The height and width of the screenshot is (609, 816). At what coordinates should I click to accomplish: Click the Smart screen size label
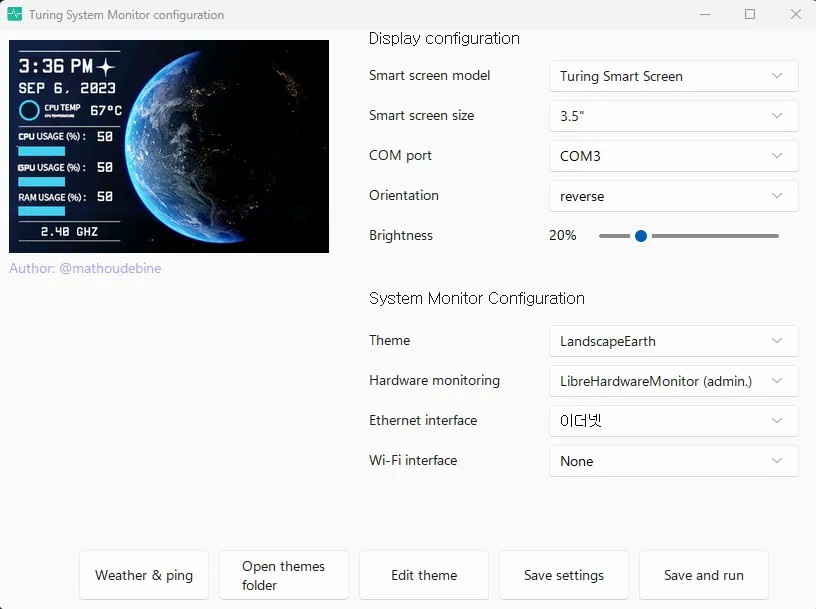422,116
